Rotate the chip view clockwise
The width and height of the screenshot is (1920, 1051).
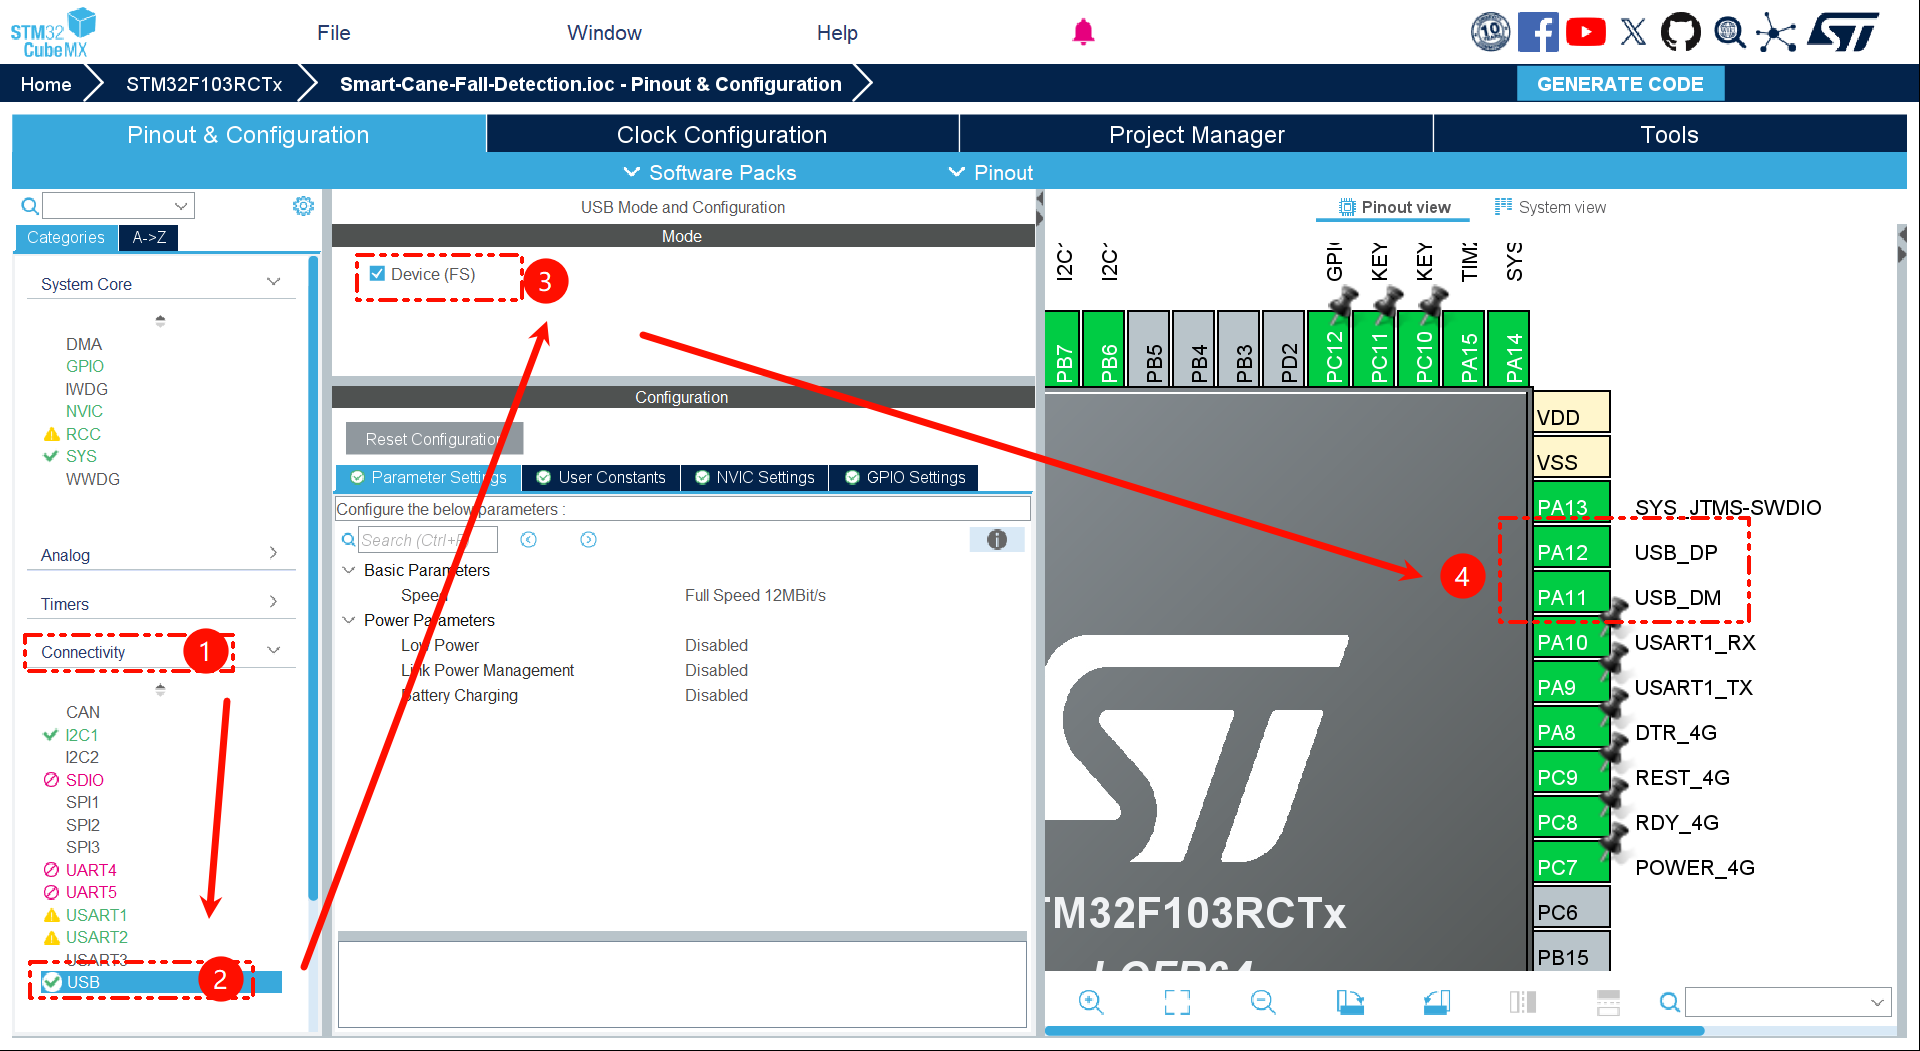click(1349, 1002)
